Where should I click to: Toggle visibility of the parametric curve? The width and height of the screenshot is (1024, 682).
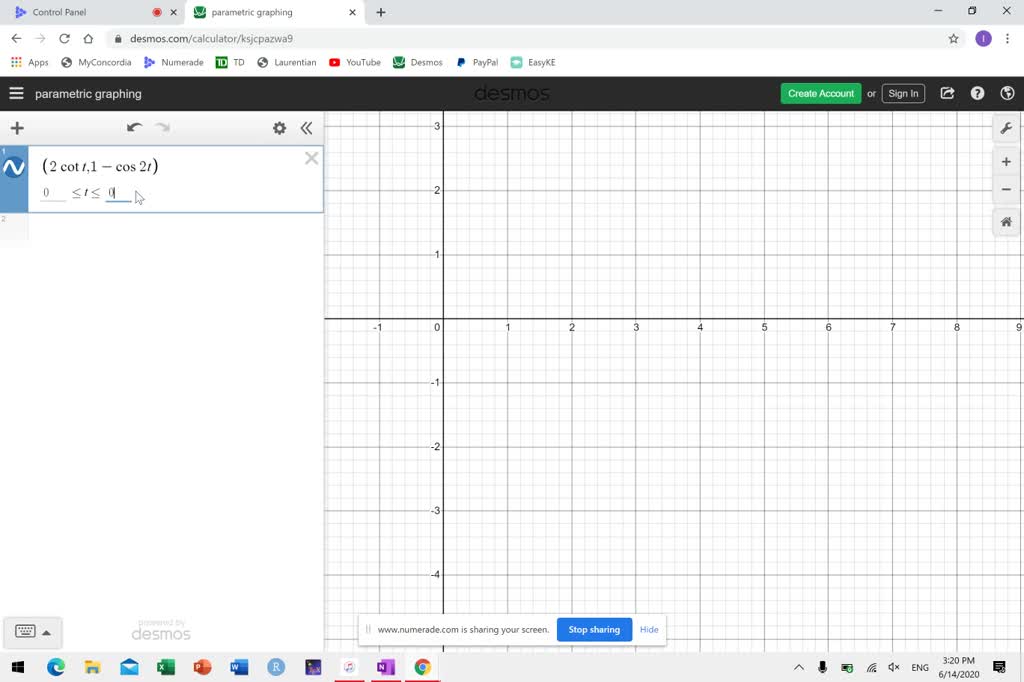[14, 168]
